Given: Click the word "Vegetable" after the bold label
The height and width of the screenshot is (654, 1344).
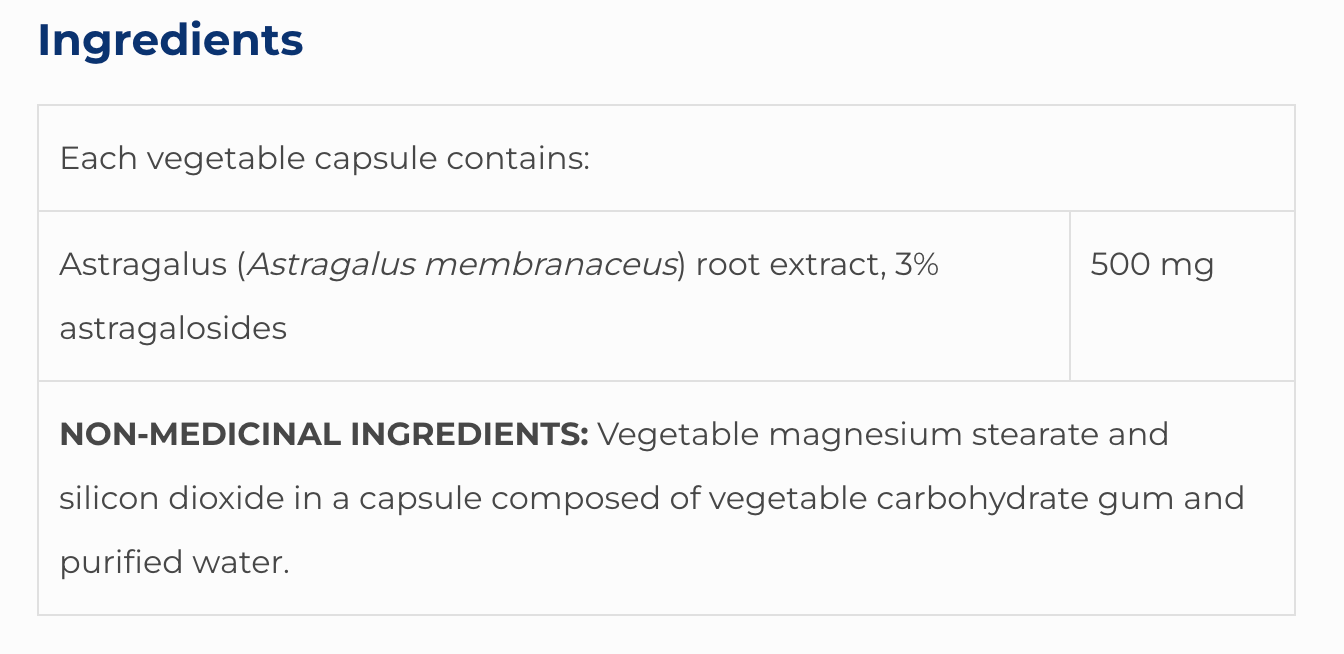Looking at the screenshot, I should tap(676, 435).
